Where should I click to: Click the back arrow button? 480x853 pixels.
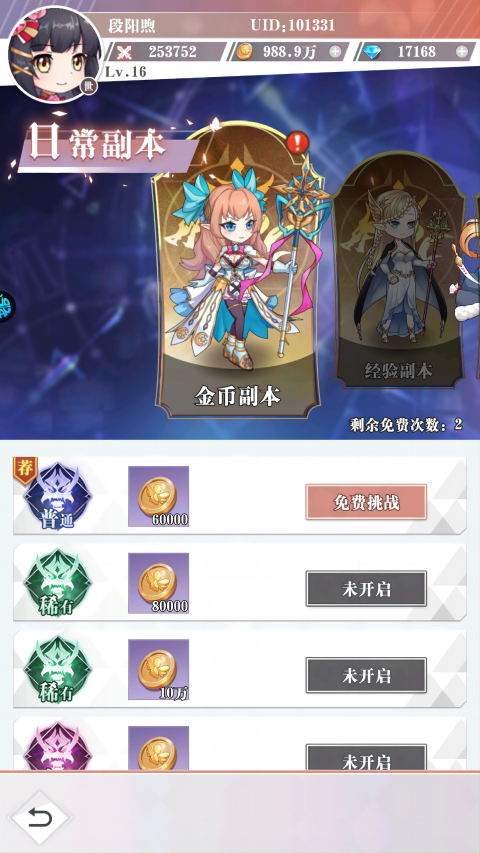(x=40, y=818)
